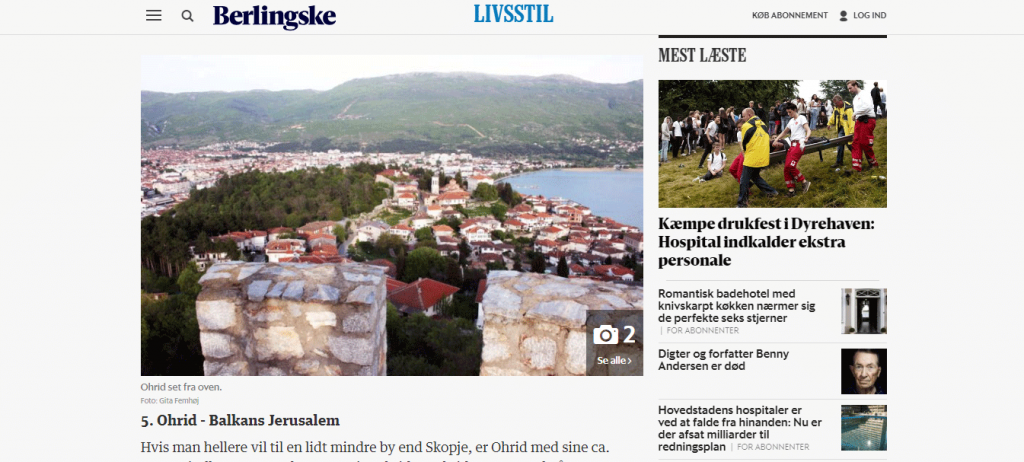This screenshot has height=462, width=1024.
Task: Open the hamburger menu icon
Action: point(153,16)
